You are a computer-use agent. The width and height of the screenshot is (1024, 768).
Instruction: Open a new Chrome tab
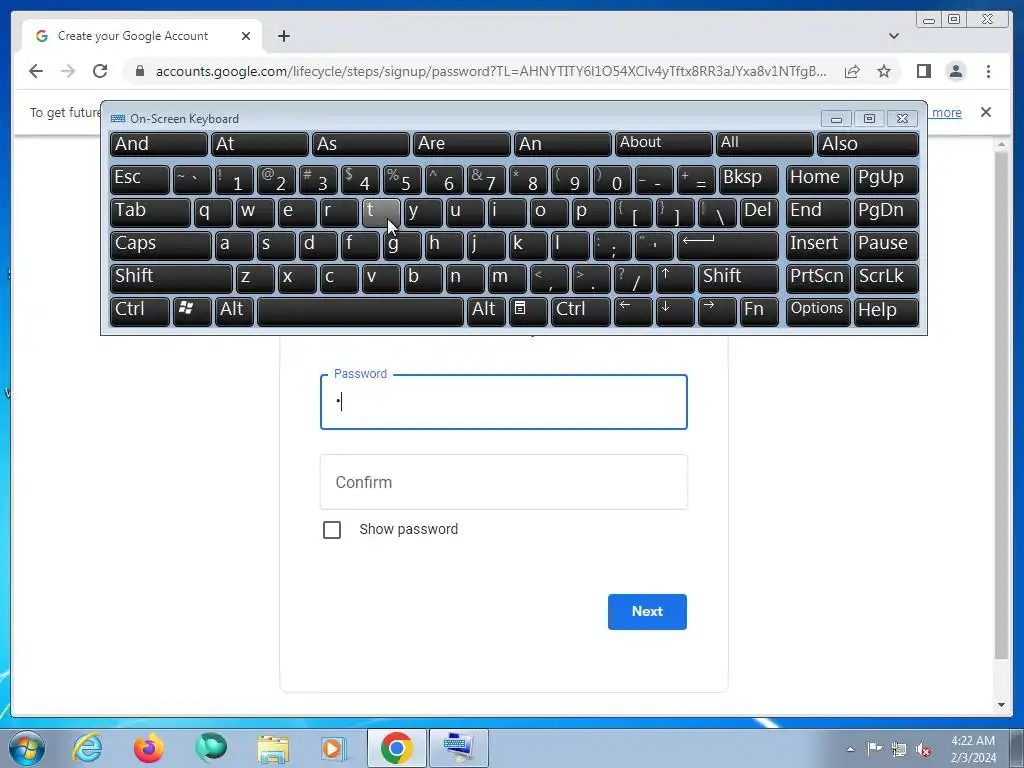click(283, 36)
